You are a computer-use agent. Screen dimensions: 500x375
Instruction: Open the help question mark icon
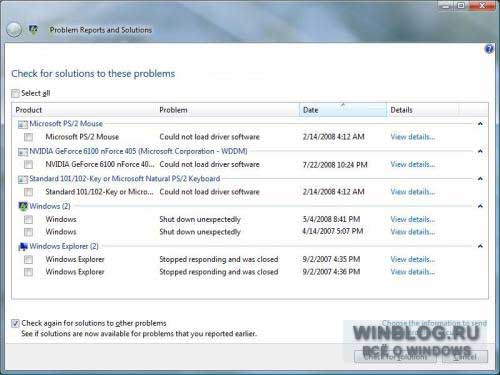coord(489,49)
